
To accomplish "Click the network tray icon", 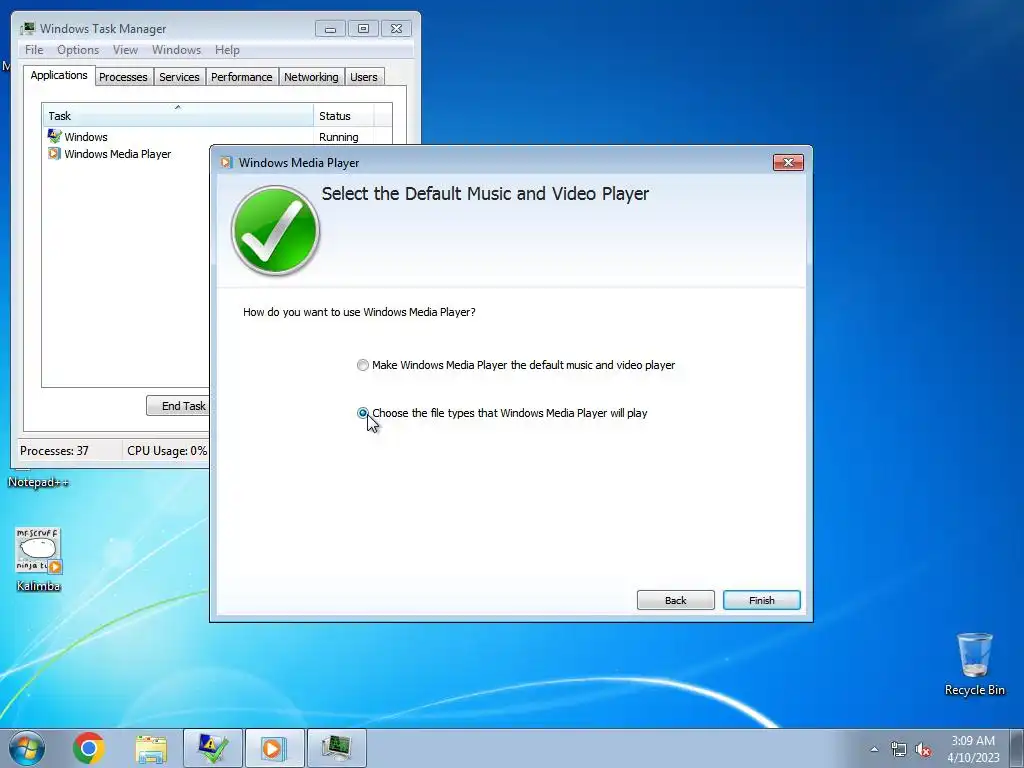I will 899,749.
